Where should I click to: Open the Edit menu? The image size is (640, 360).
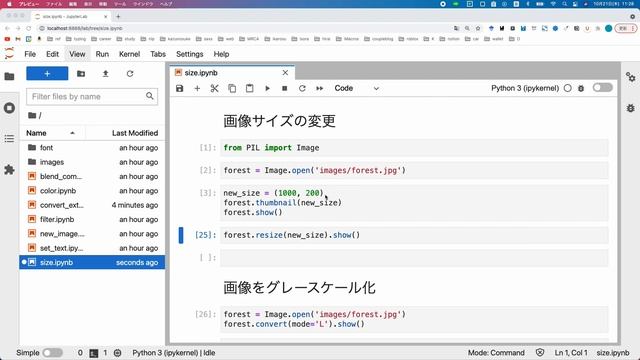click(52, 54)
